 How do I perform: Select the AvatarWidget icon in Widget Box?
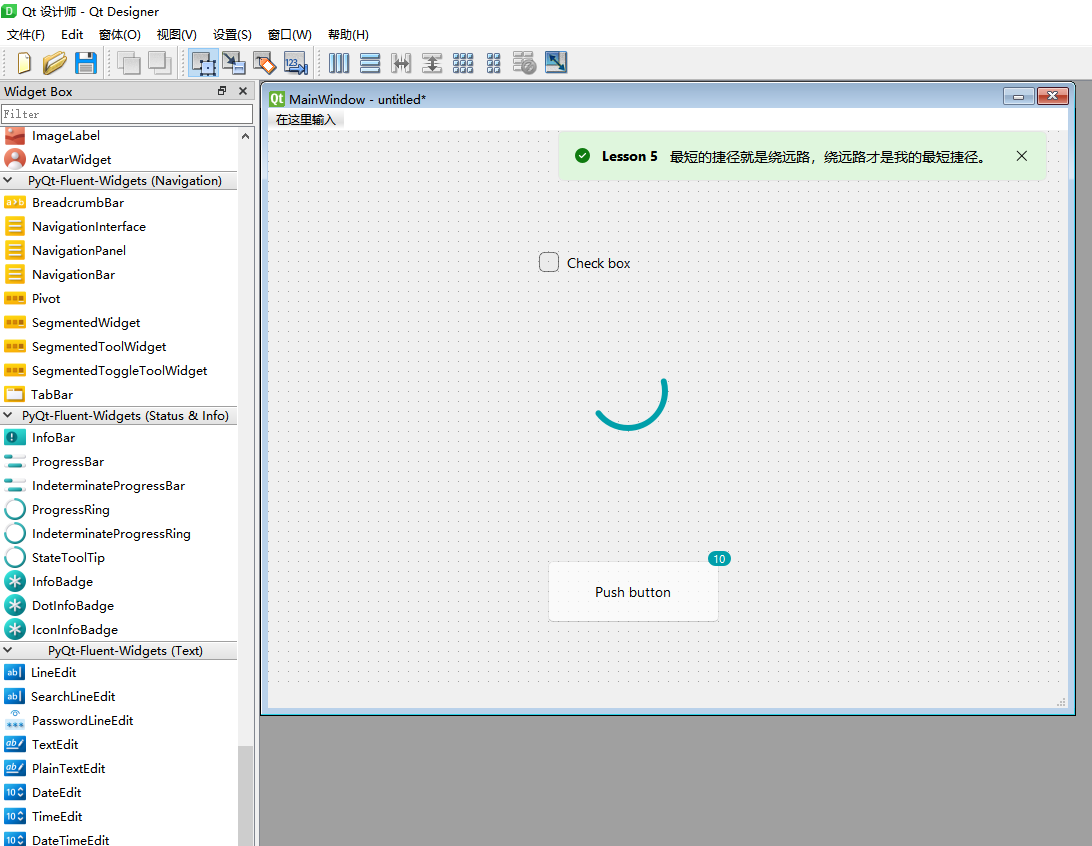[15, 159]
